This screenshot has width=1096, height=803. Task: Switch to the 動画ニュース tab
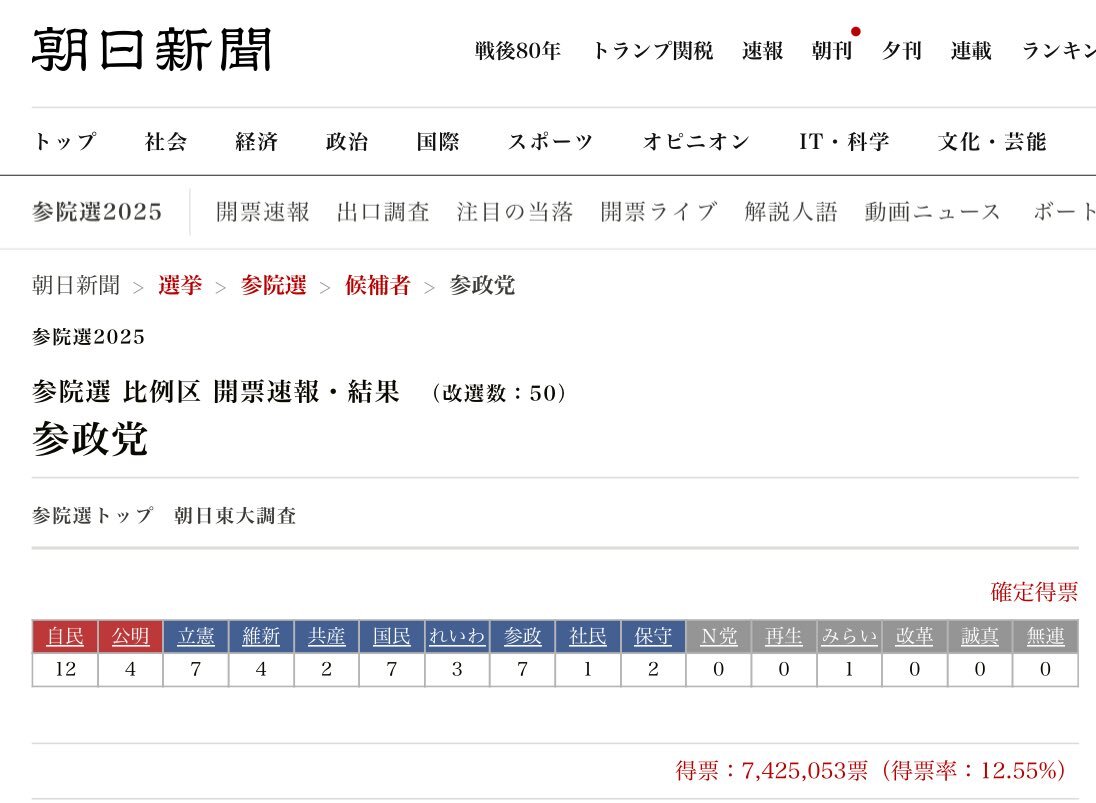pos(933,212)
